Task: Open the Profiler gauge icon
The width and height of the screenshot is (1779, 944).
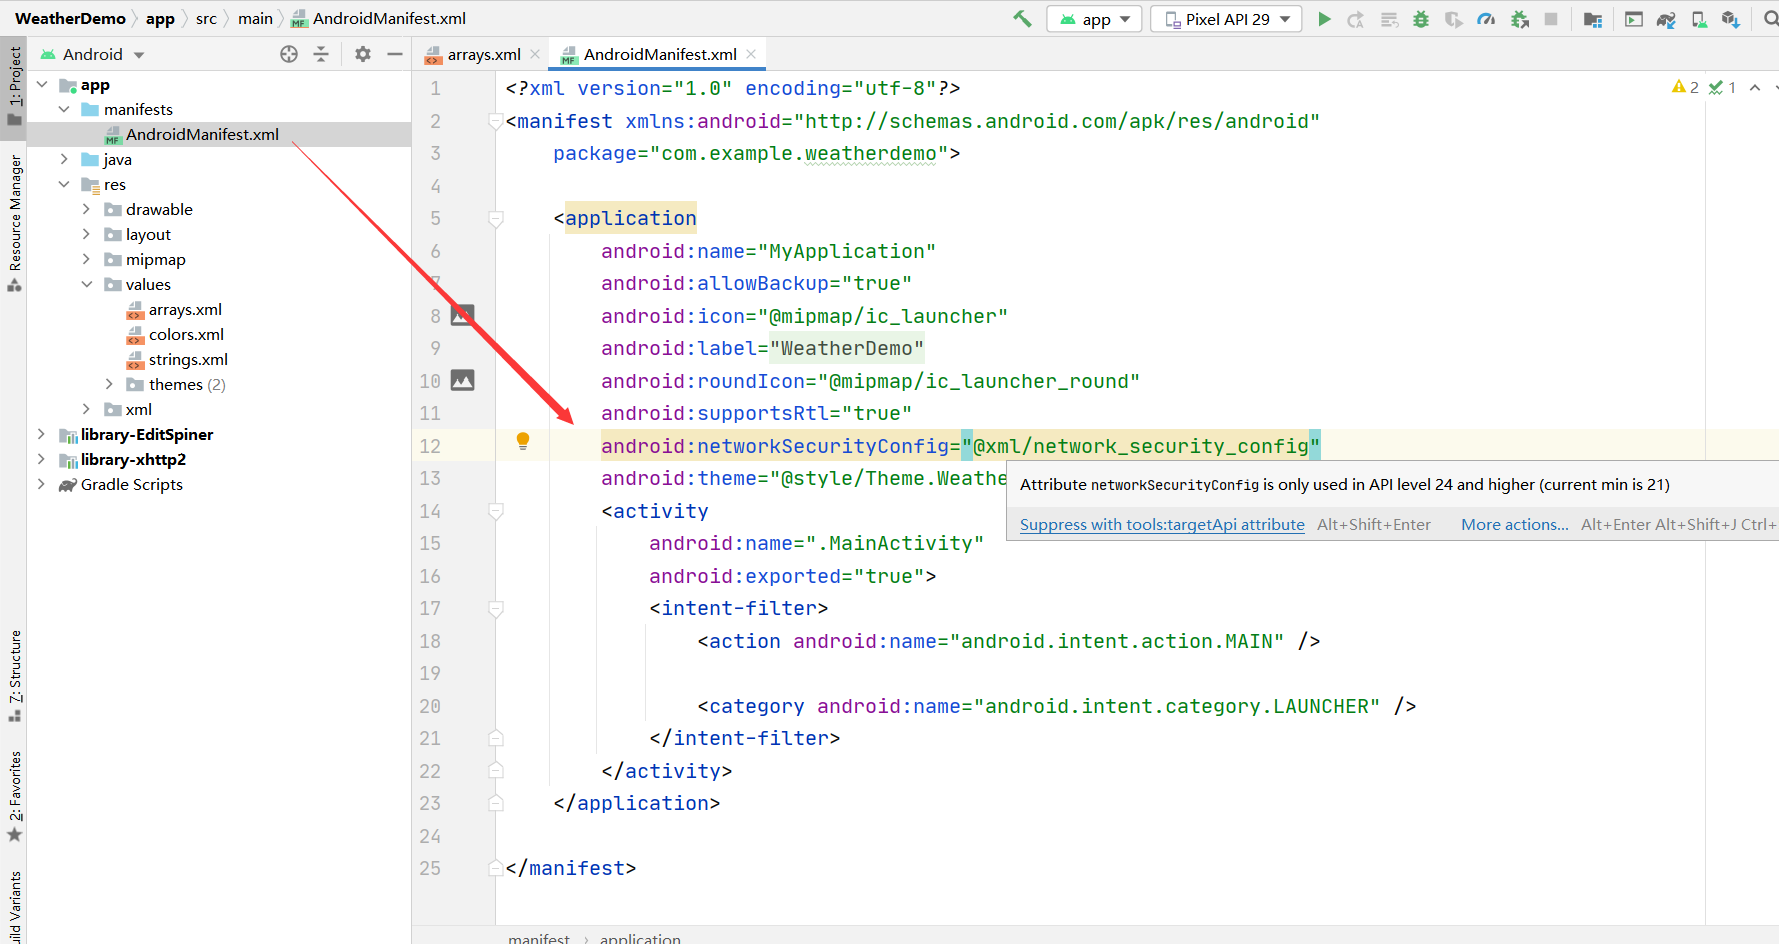Action: point(1486,19)
